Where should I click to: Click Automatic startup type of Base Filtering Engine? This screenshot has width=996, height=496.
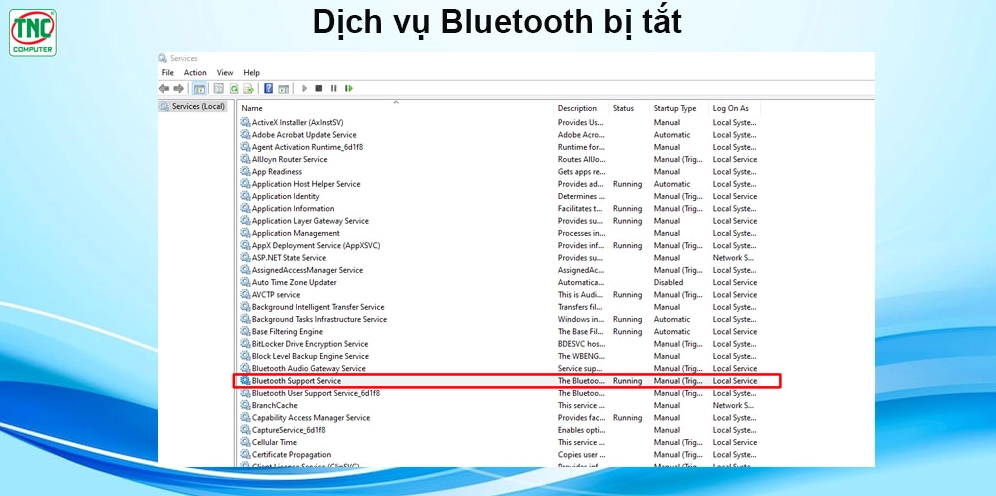pos(672,332)
